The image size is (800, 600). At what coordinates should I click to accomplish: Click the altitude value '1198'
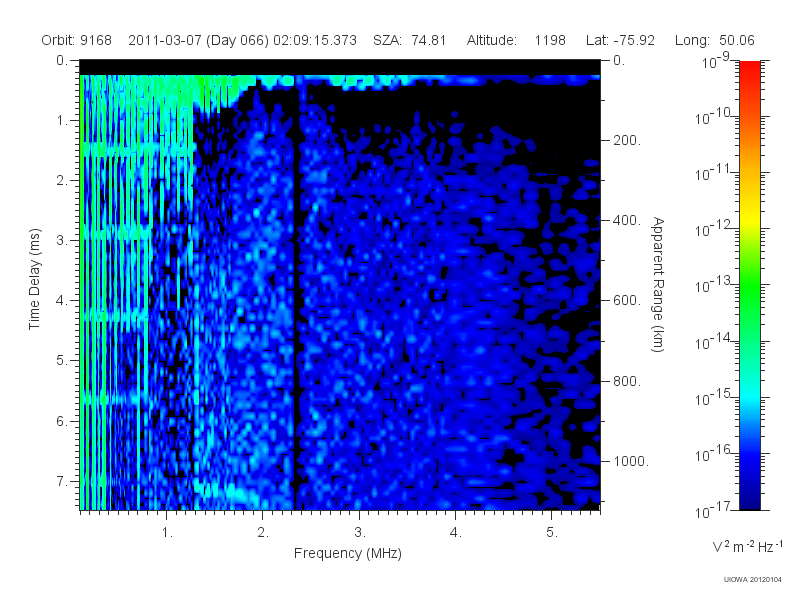coord(550,40)
